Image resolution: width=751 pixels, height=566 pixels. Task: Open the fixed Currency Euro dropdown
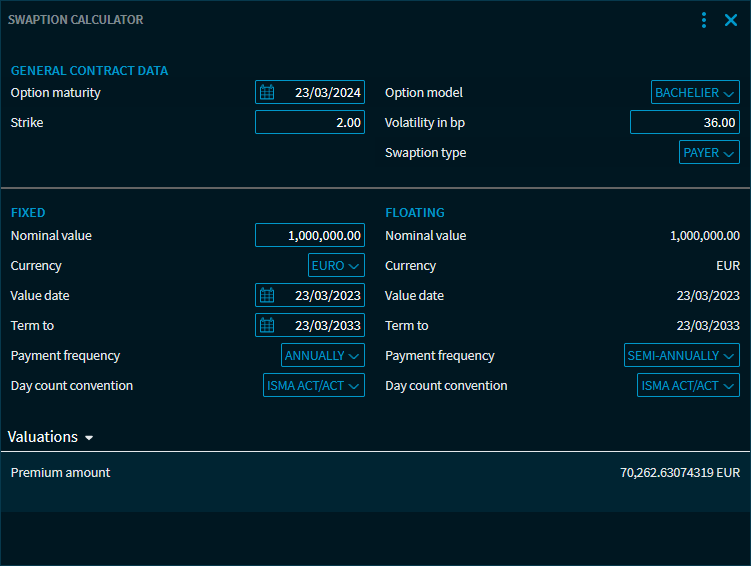point(336,266)
